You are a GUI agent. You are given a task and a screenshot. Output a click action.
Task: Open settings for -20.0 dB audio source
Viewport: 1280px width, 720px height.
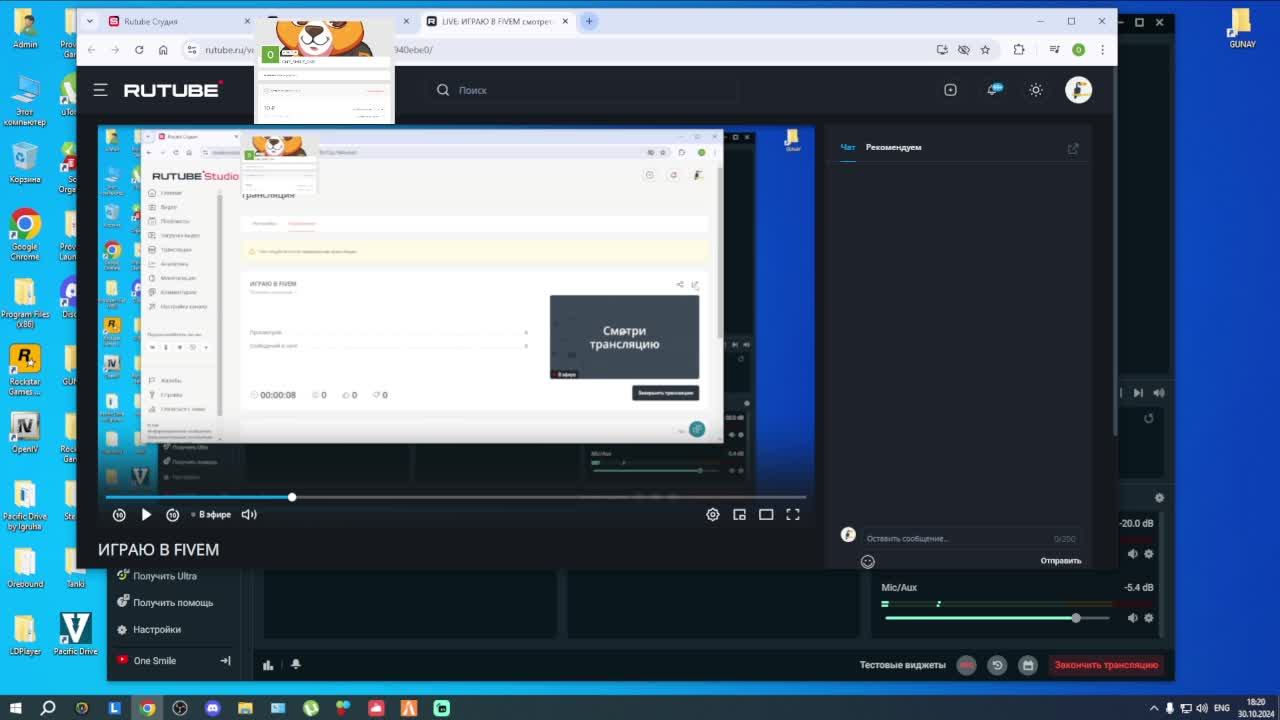(1149, 554)
